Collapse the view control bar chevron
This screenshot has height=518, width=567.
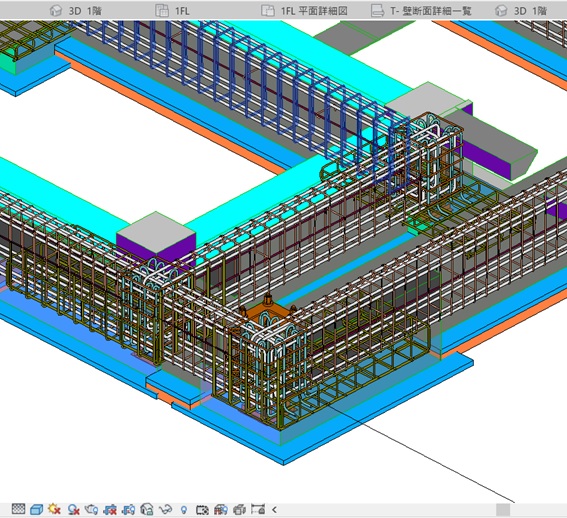[x=274, y=510]
